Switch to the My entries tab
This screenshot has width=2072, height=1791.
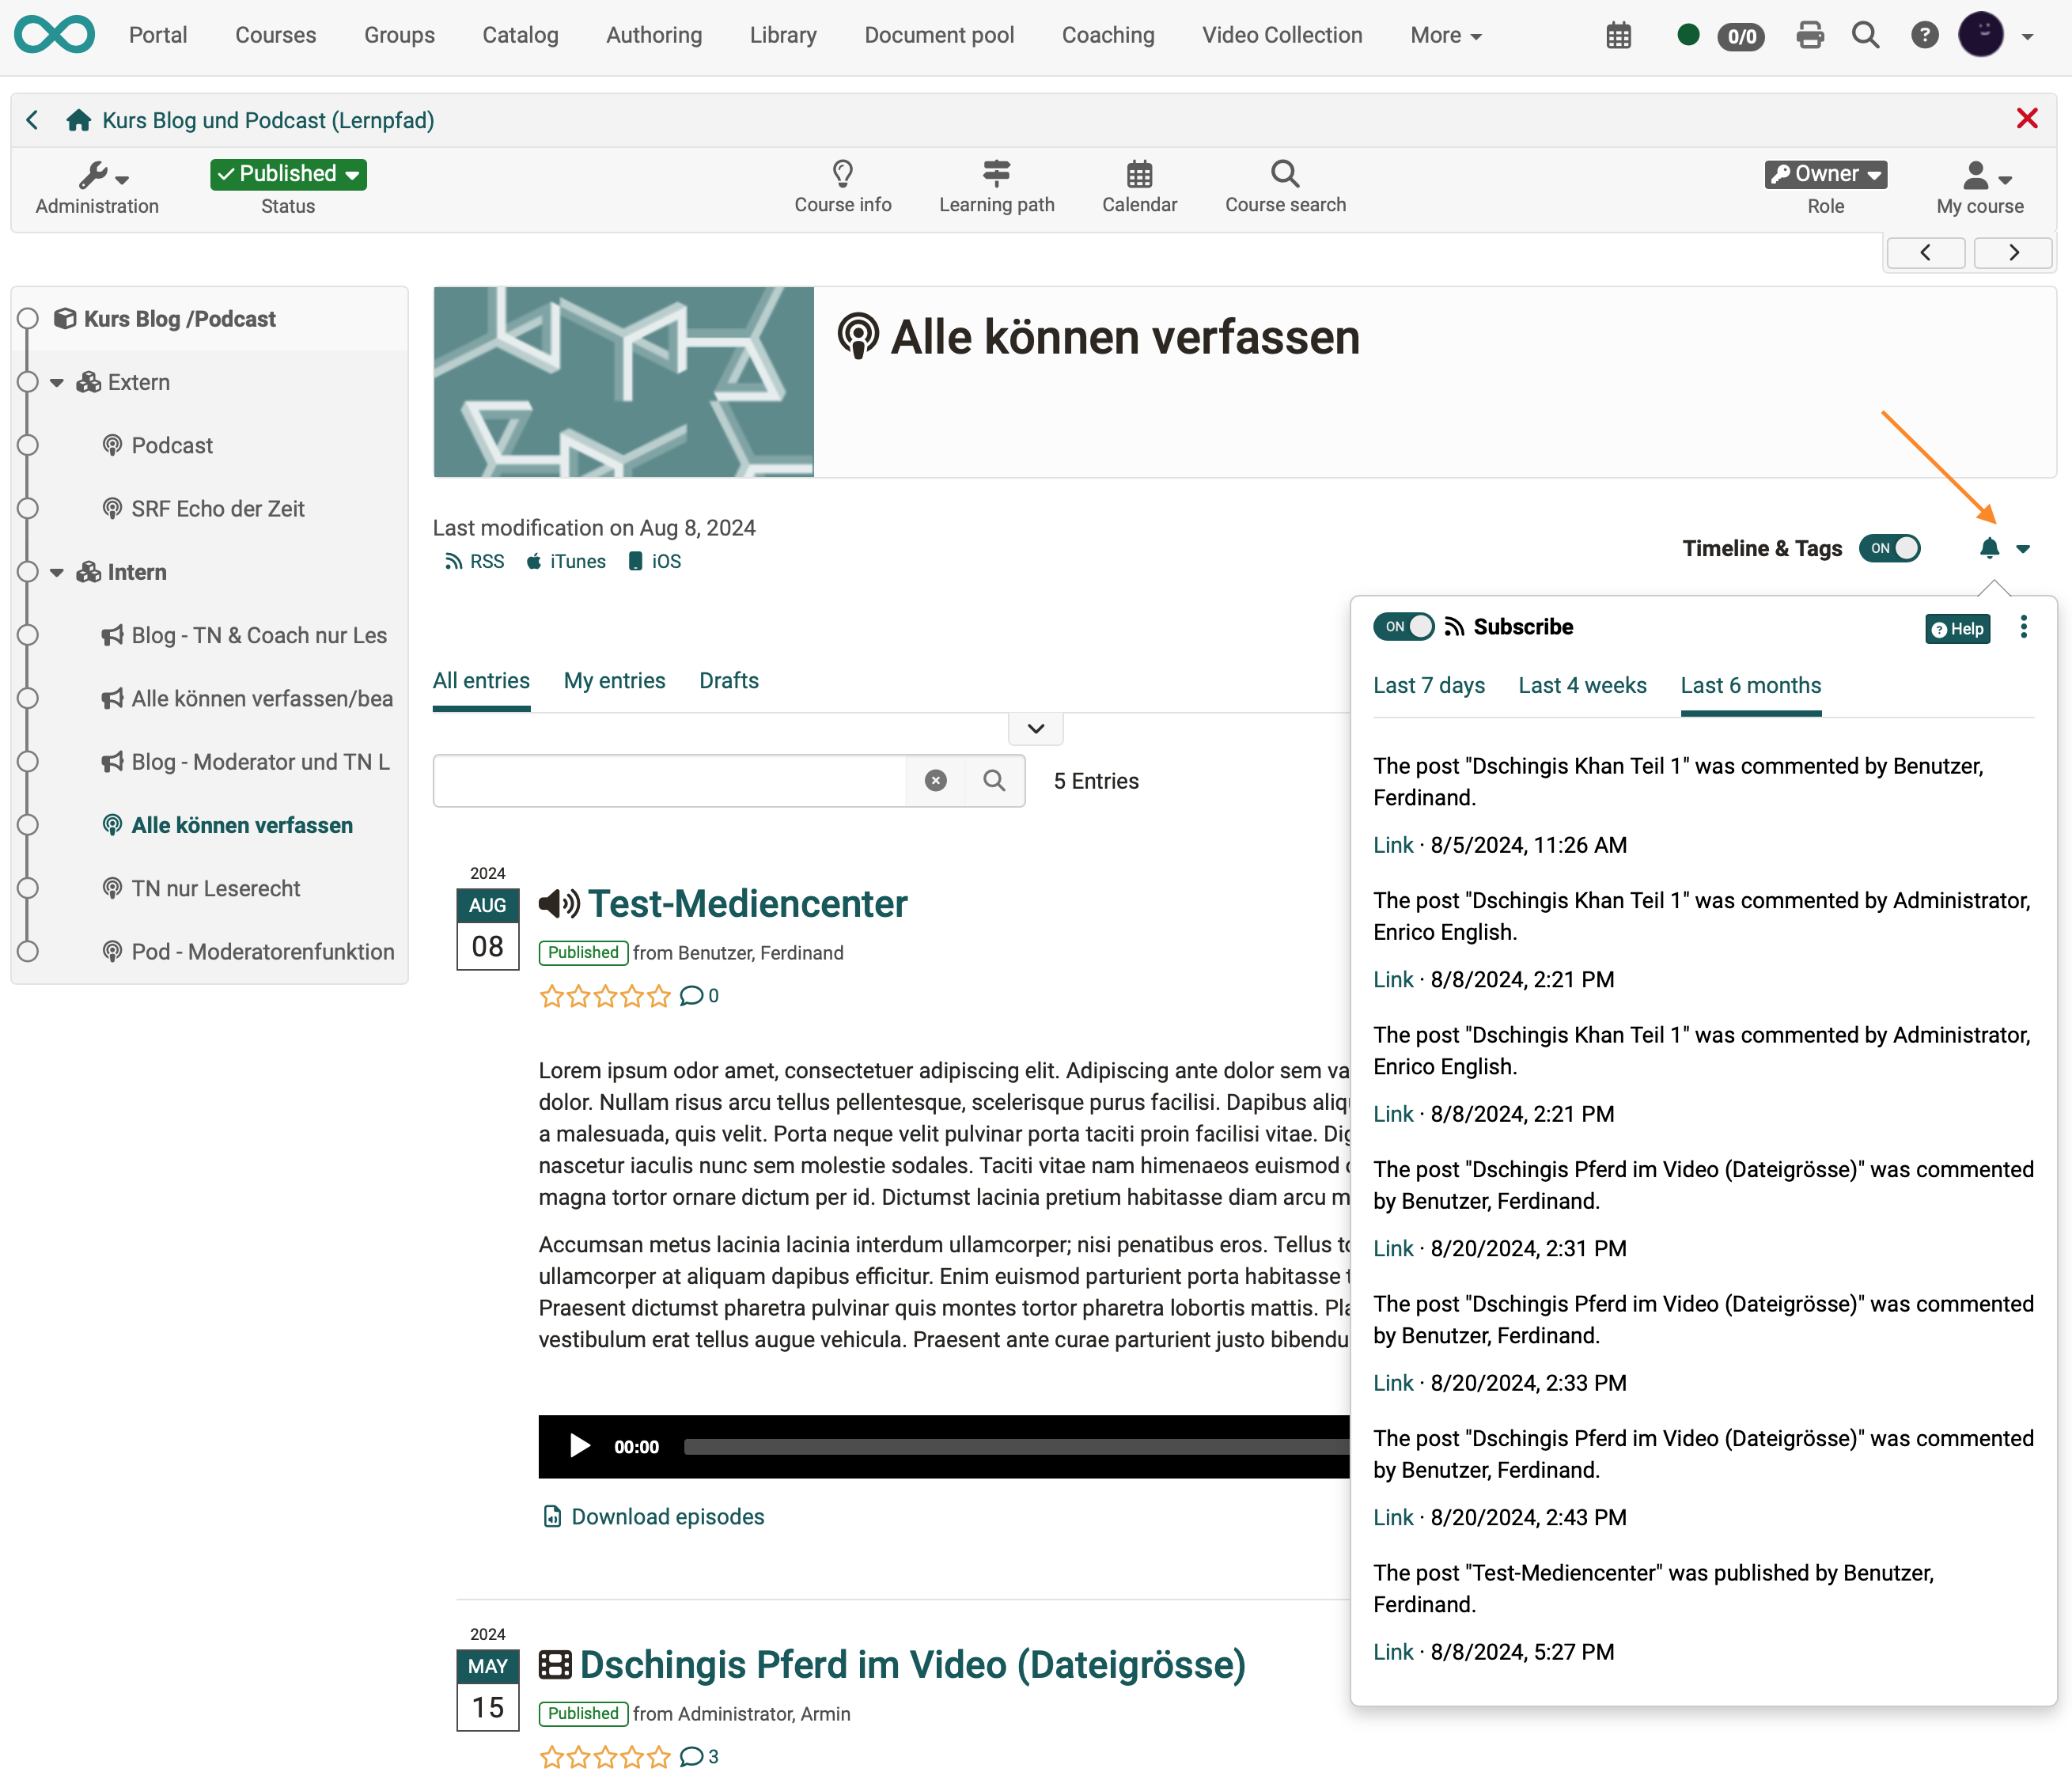click(614, 681)
